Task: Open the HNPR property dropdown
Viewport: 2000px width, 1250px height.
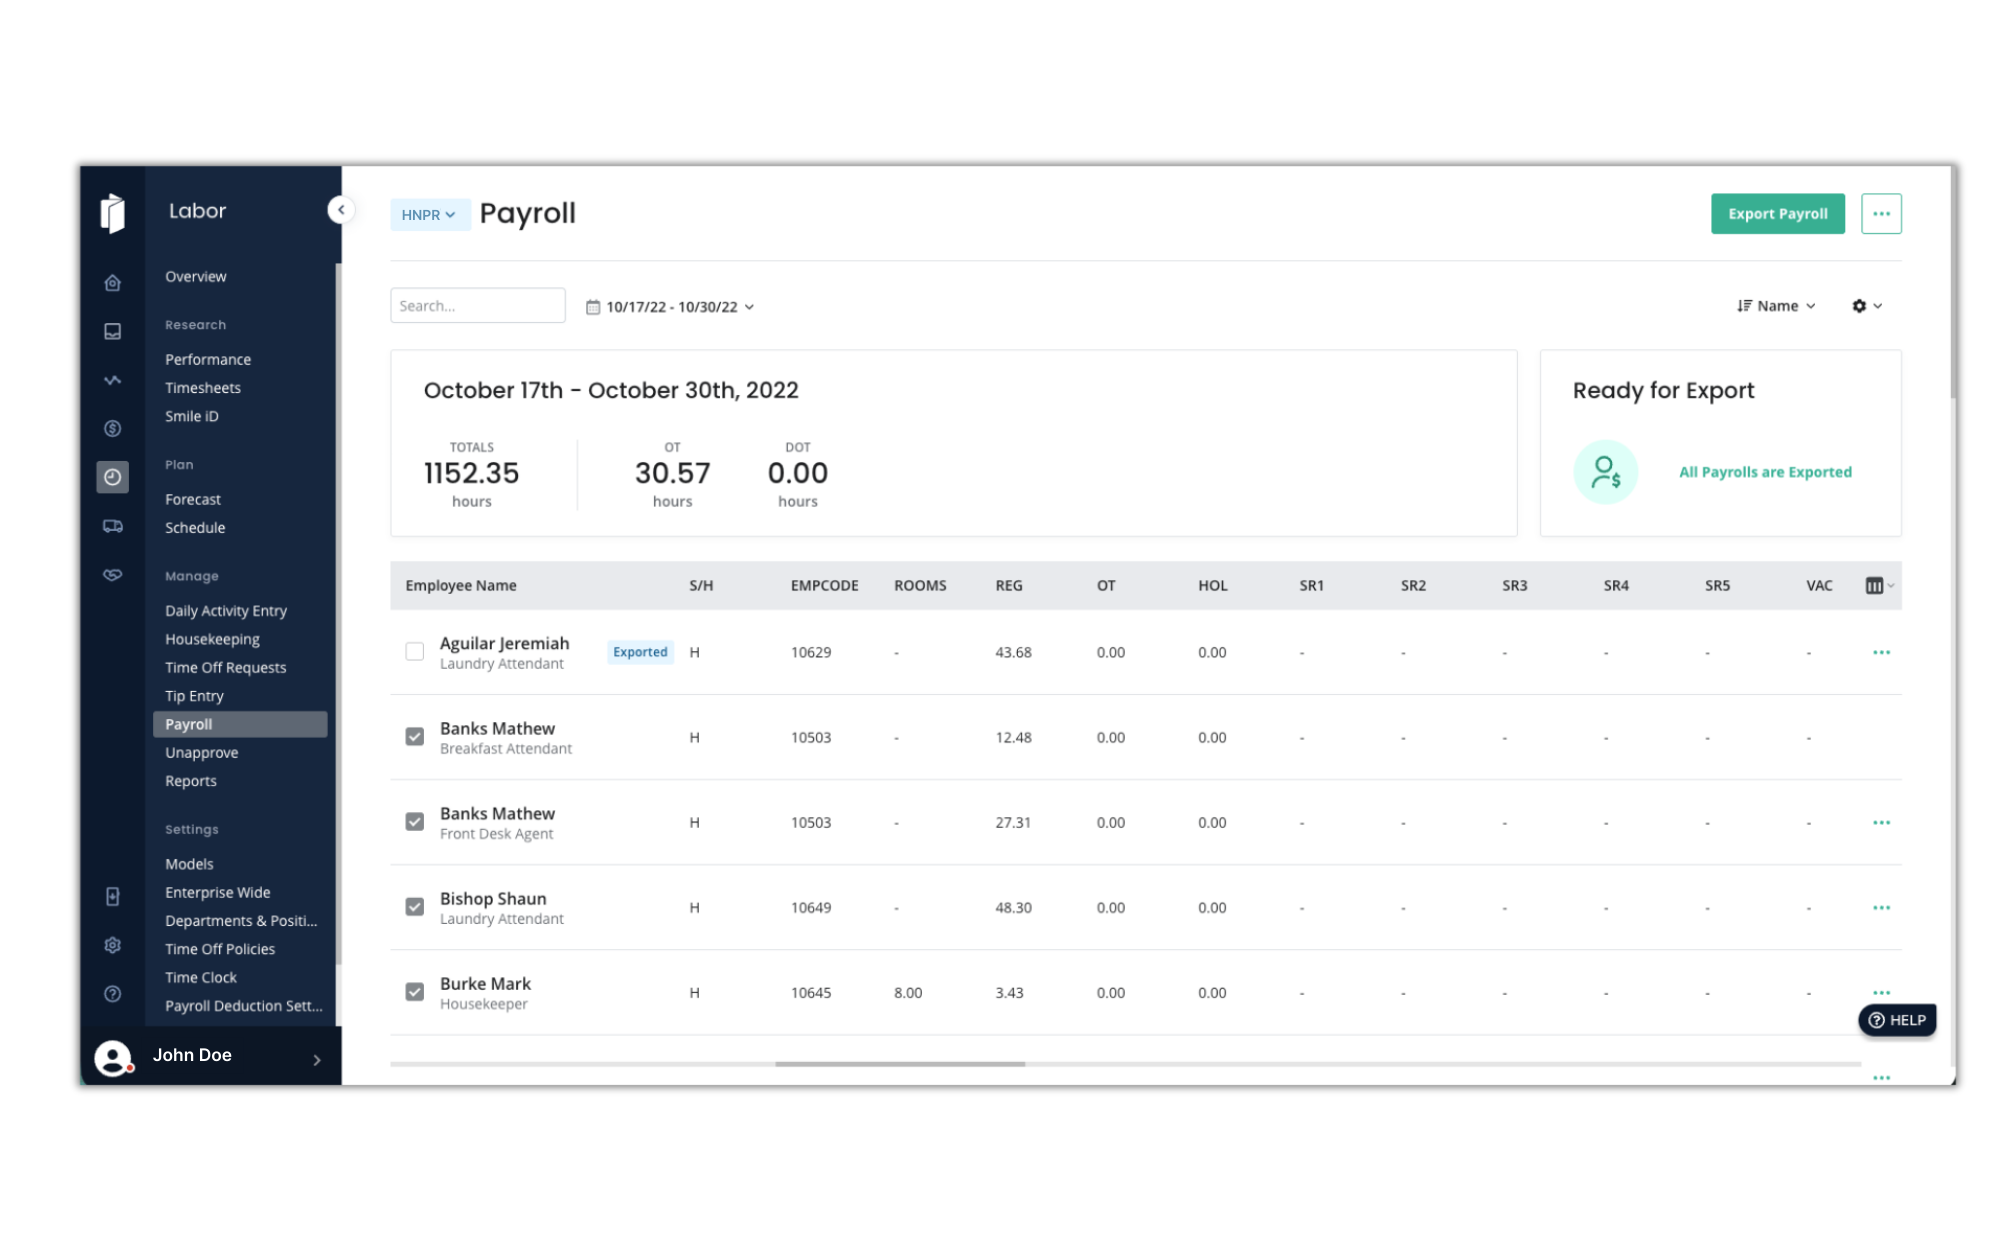Action: [x=429, y=215]
